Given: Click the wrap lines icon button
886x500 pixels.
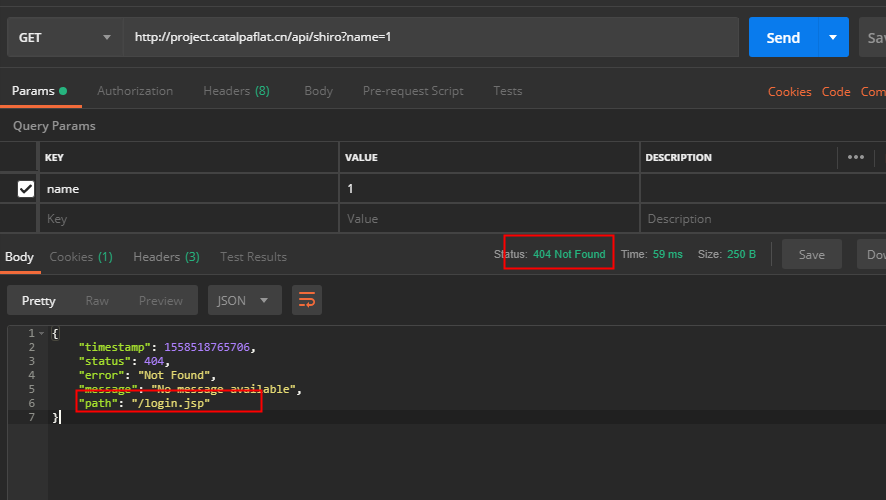Looking at the screenshot, I should point(307,300).
